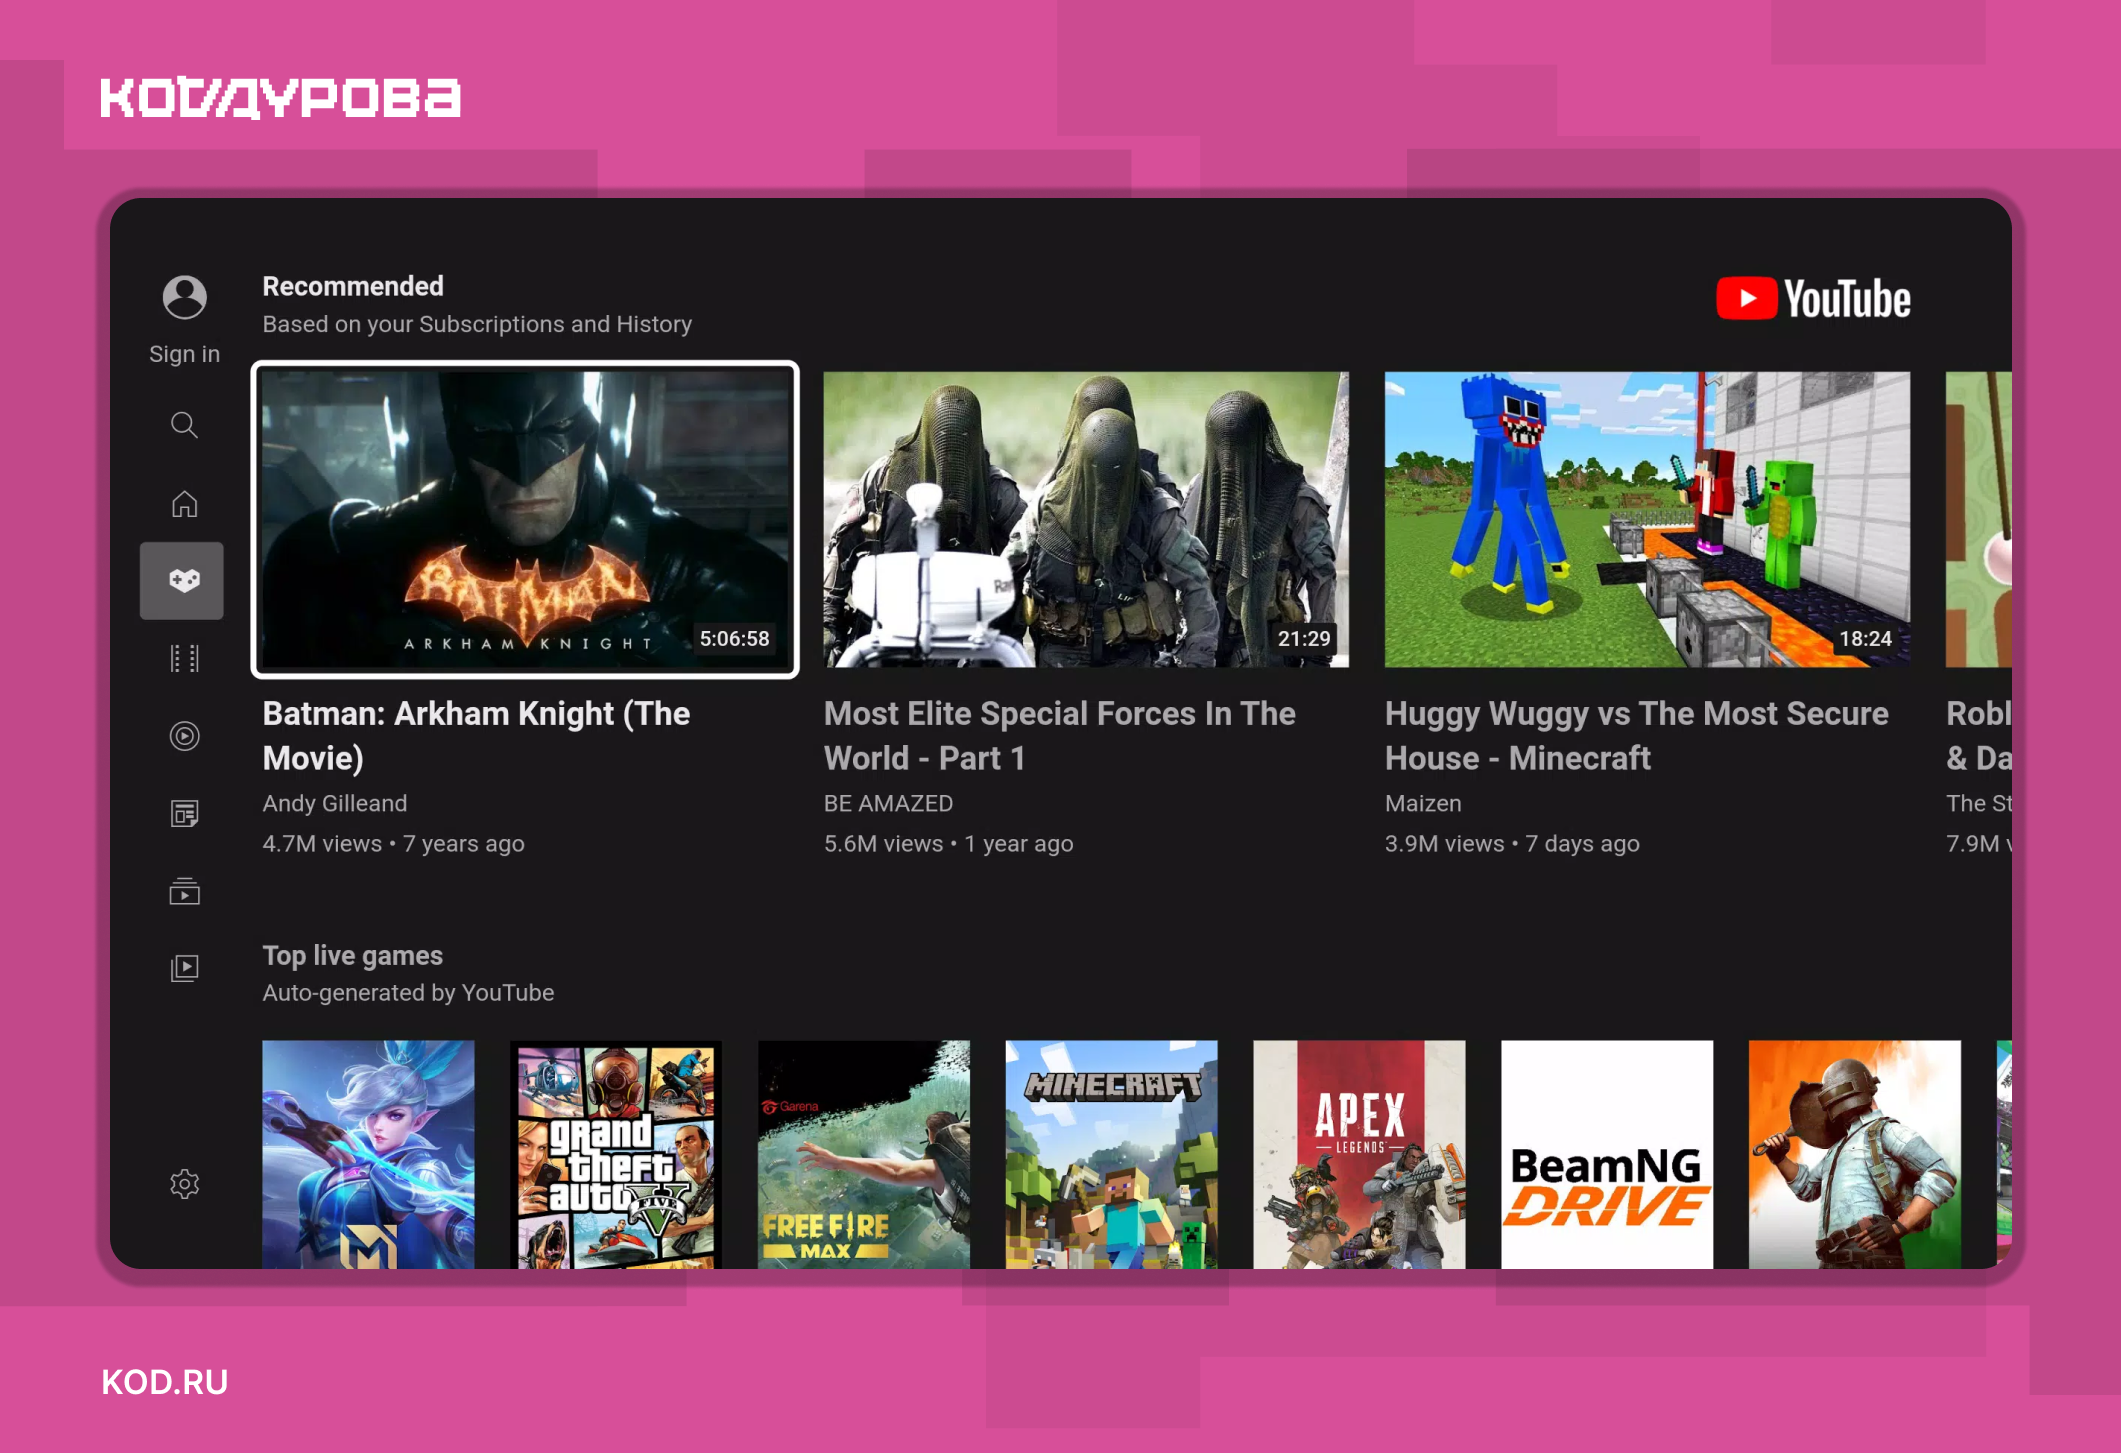Click the YouTube logo

coord(1813,299)
